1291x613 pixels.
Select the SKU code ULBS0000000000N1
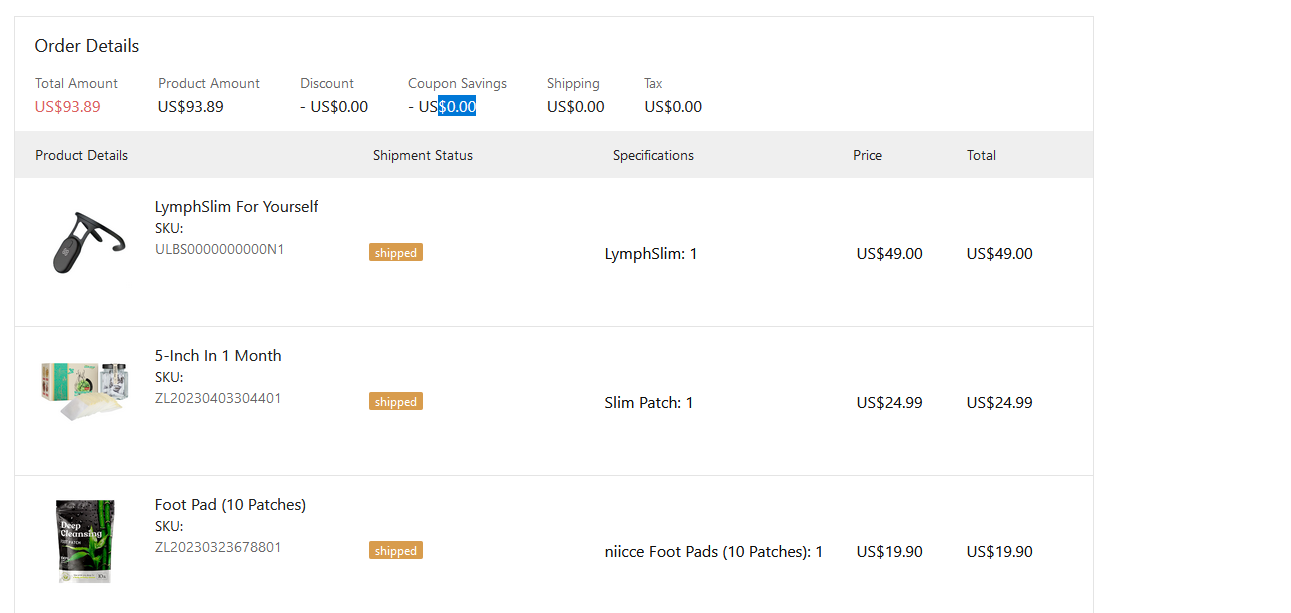[219, 249]
